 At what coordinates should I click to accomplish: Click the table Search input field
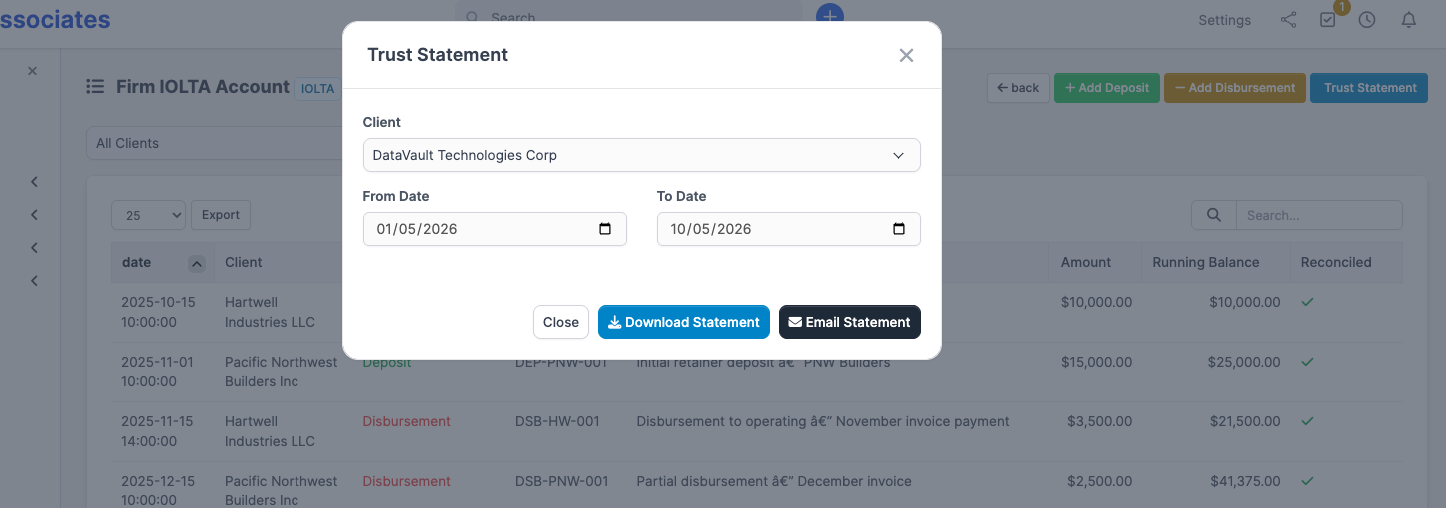tap(1319, 215)
